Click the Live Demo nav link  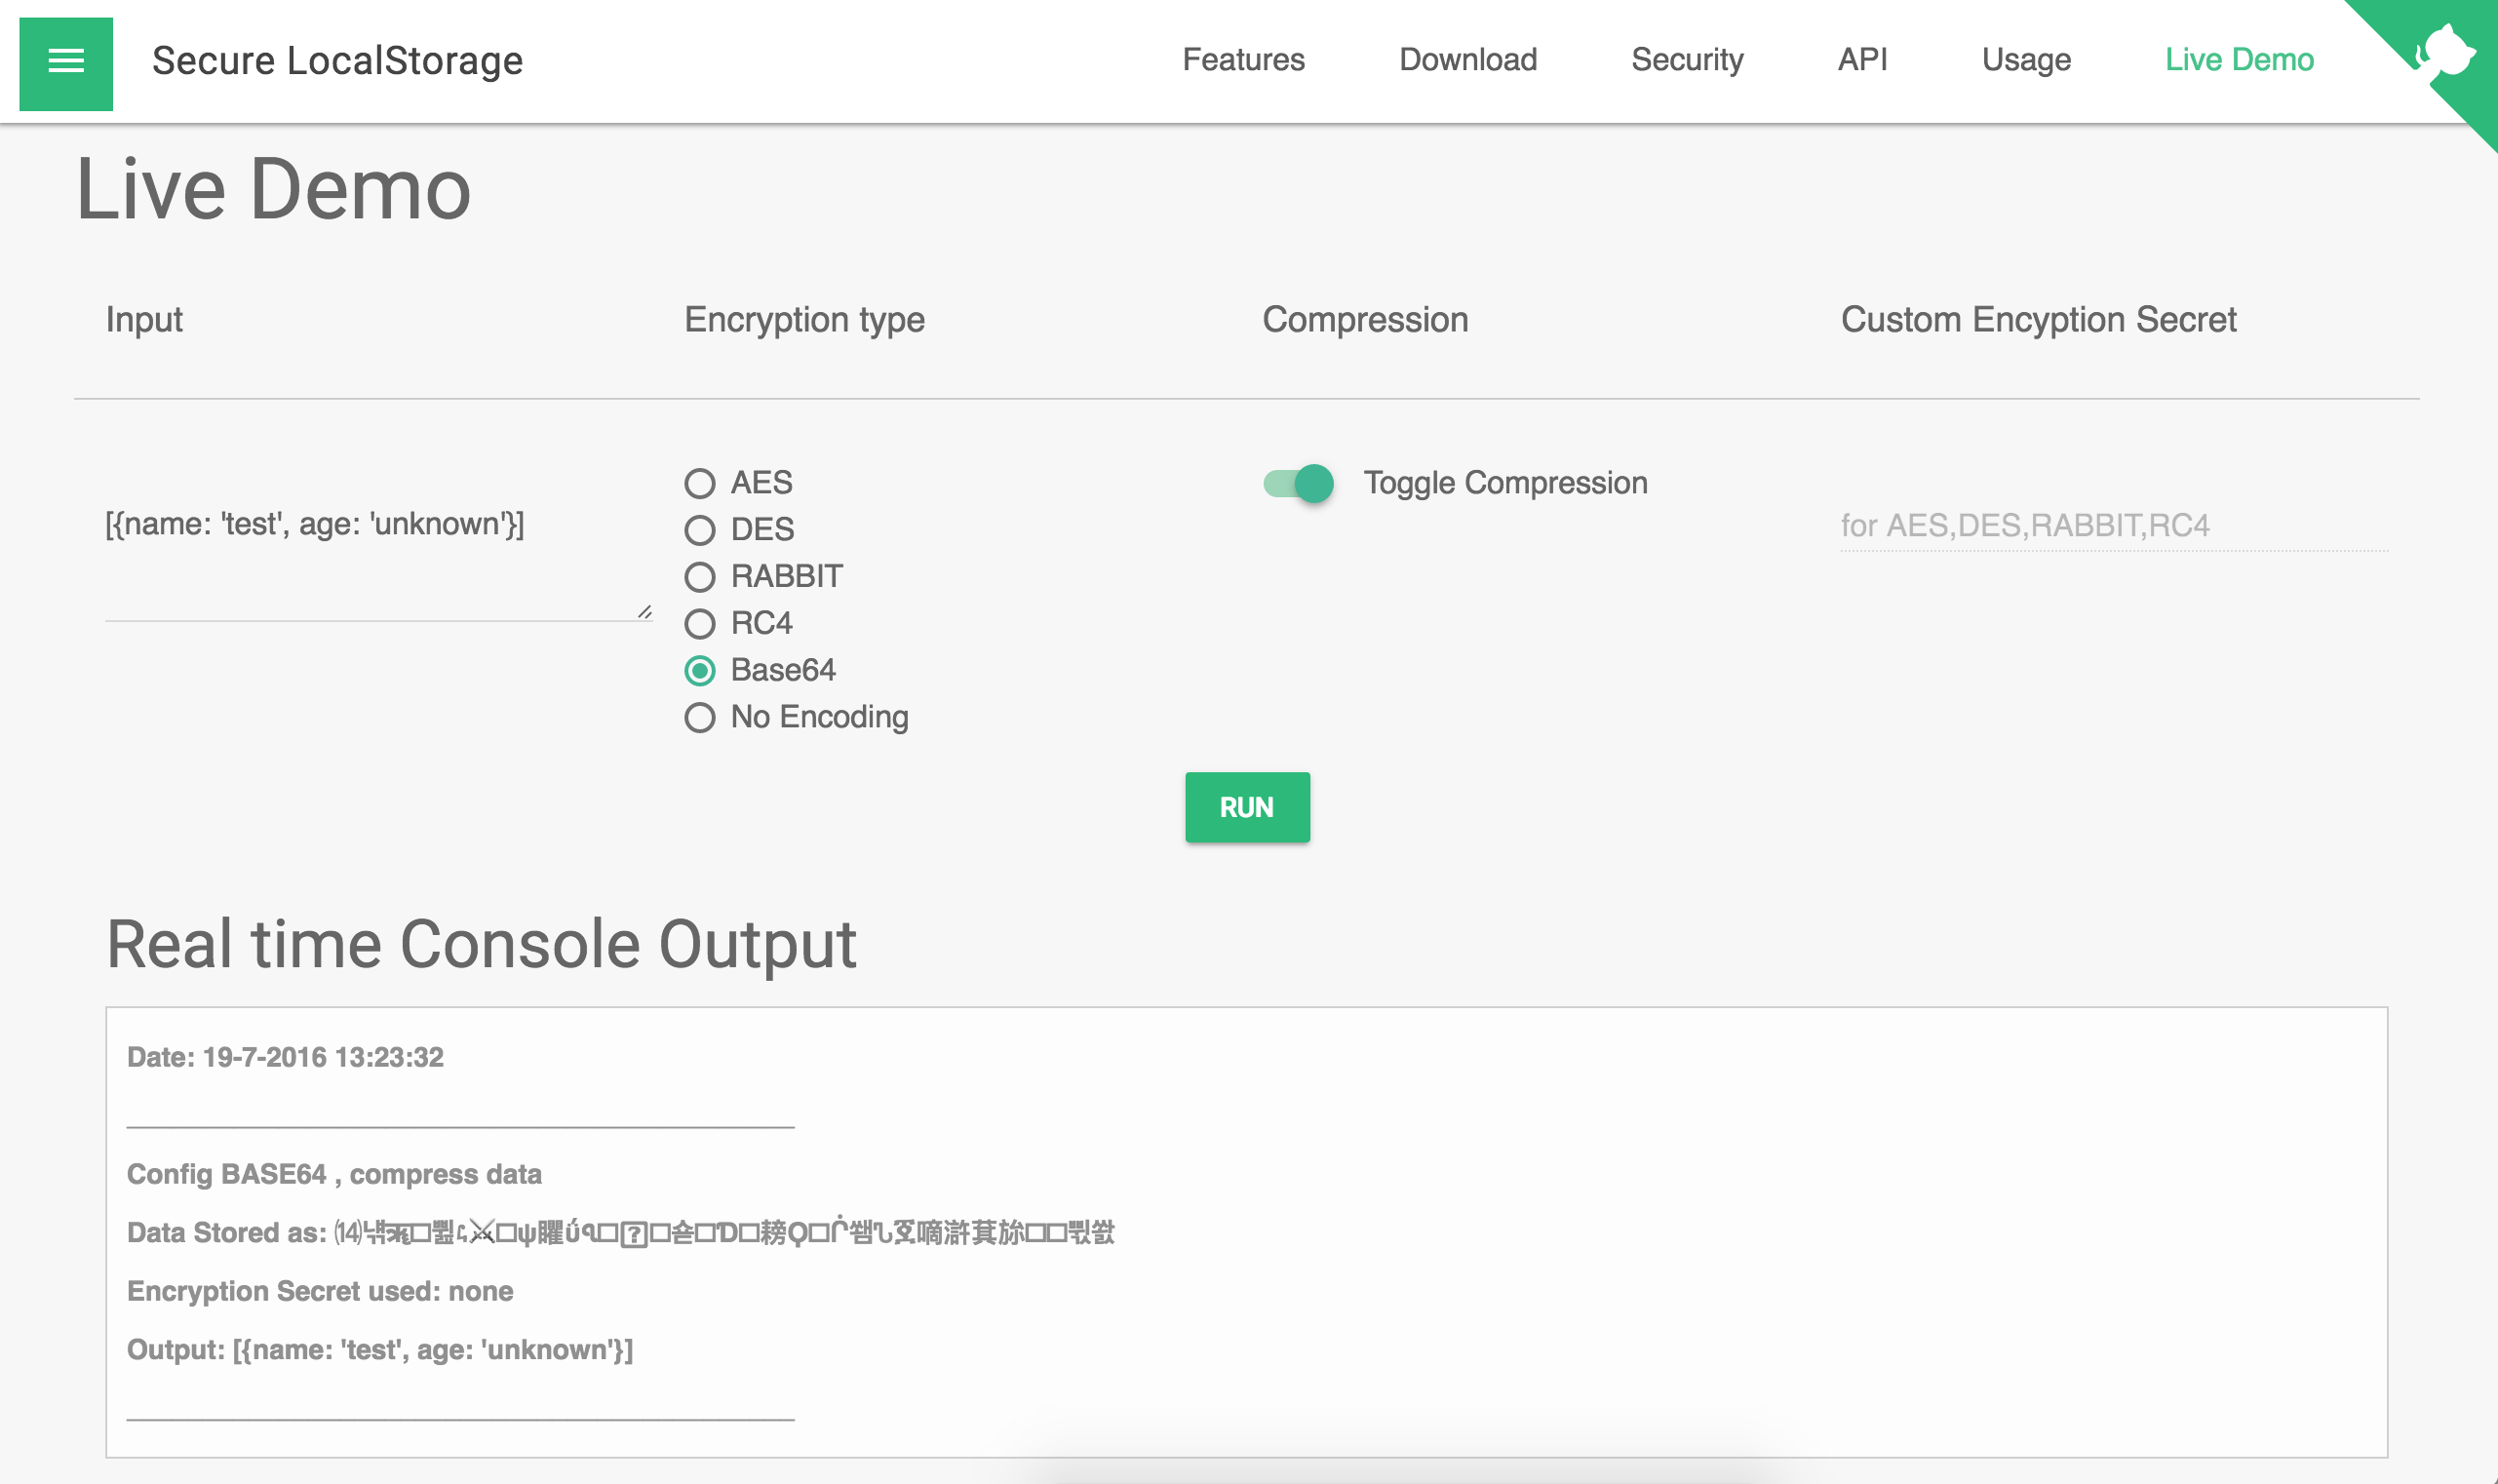click(x=2239, y=60)
